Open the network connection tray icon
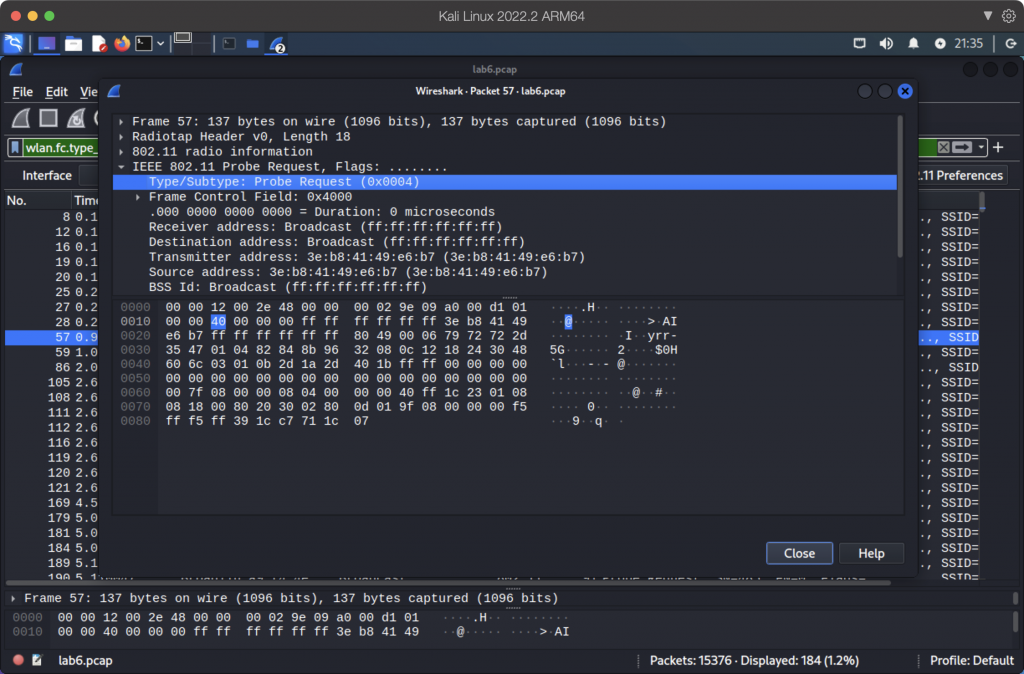Viewport: 1024px width, 674px height. tap(859, 44)
